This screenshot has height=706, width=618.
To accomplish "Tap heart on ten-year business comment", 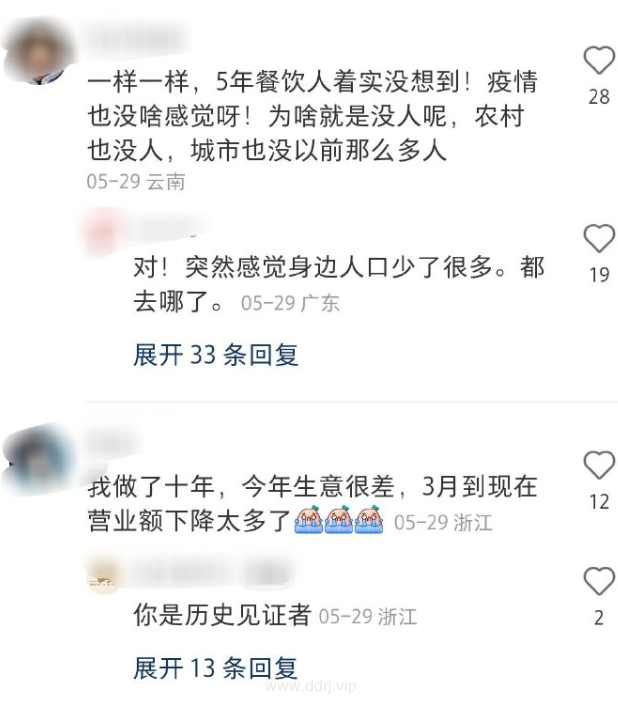I will coord(599,464).
